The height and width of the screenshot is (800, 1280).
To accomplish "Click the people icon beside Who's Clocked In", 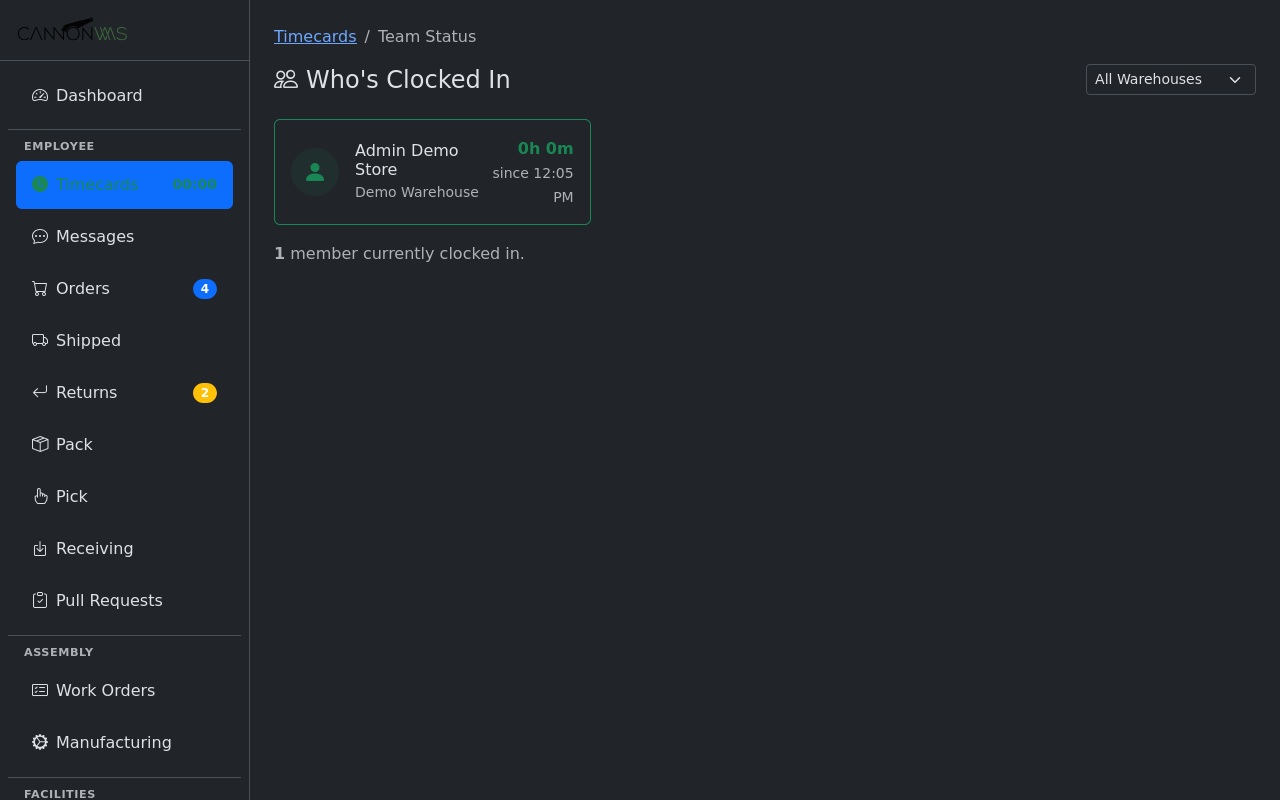I will 286,78.
